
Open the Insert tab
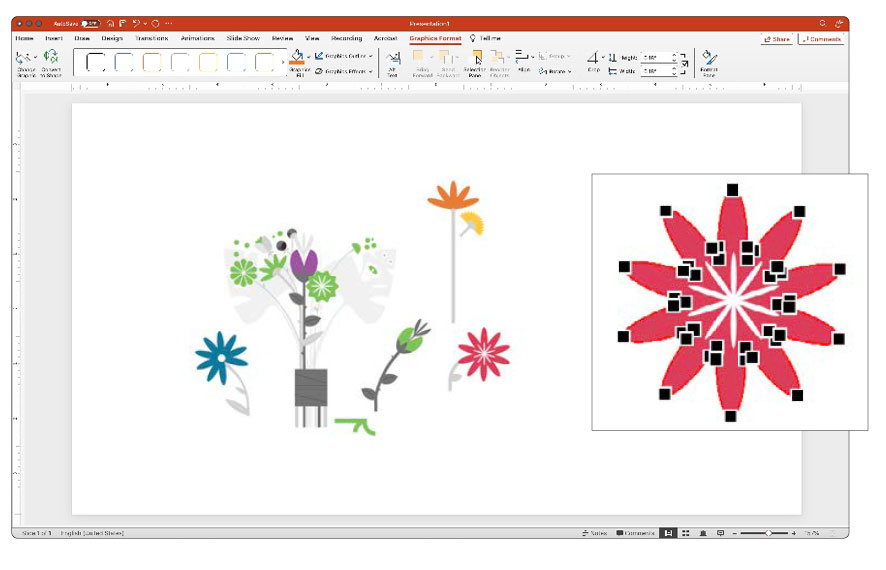click(54, 38)
